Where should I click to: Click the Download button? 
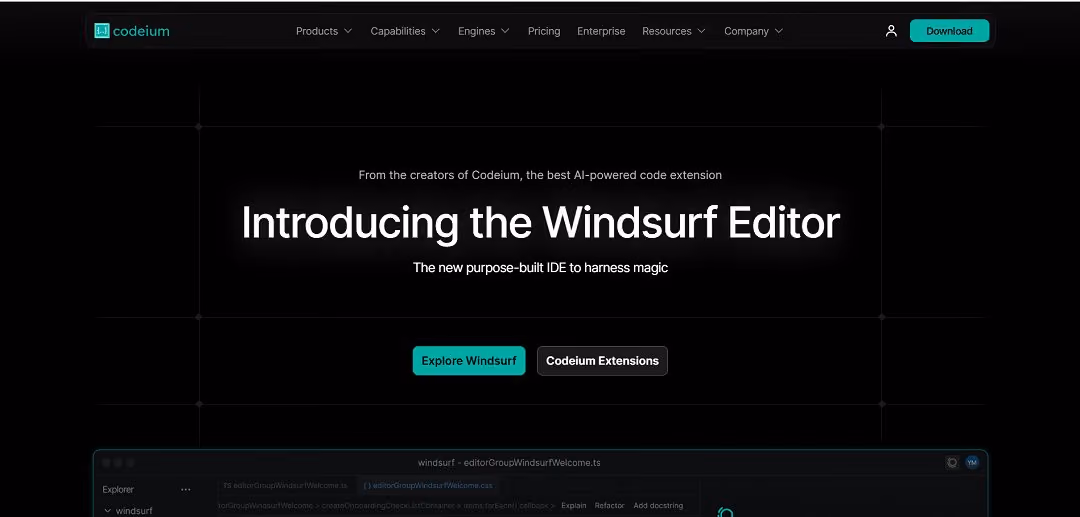click(x=949, y=31)
